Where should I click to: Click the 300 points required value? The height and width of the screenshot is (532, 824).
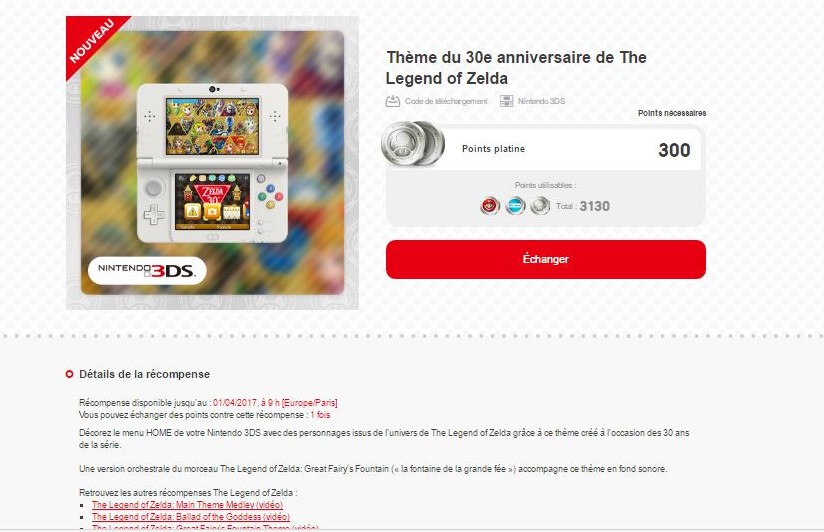point(674,150)
